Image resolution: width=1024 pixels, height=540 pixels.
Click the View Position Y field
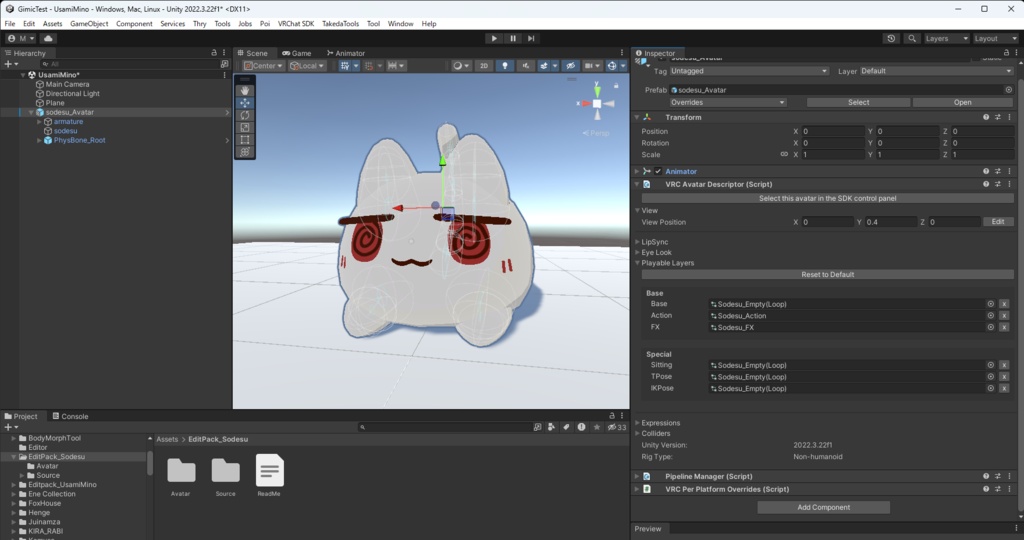click(891, 223)
